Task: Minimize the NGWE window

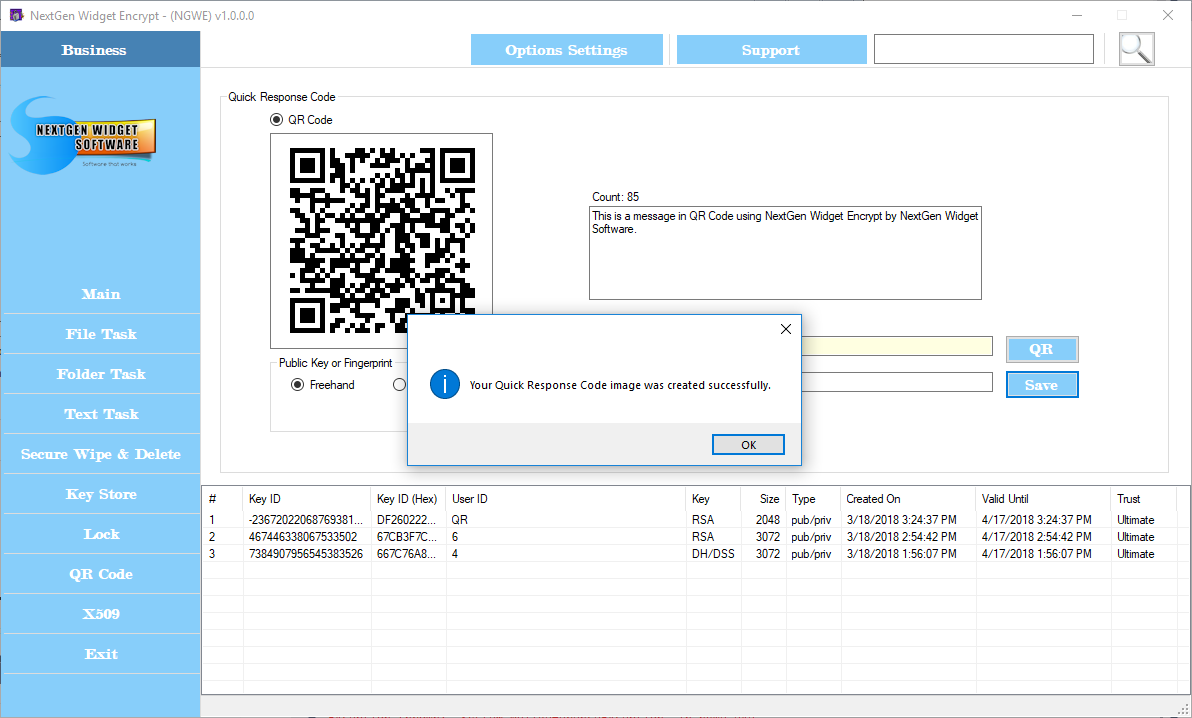Action: (x=1076, y=15)
